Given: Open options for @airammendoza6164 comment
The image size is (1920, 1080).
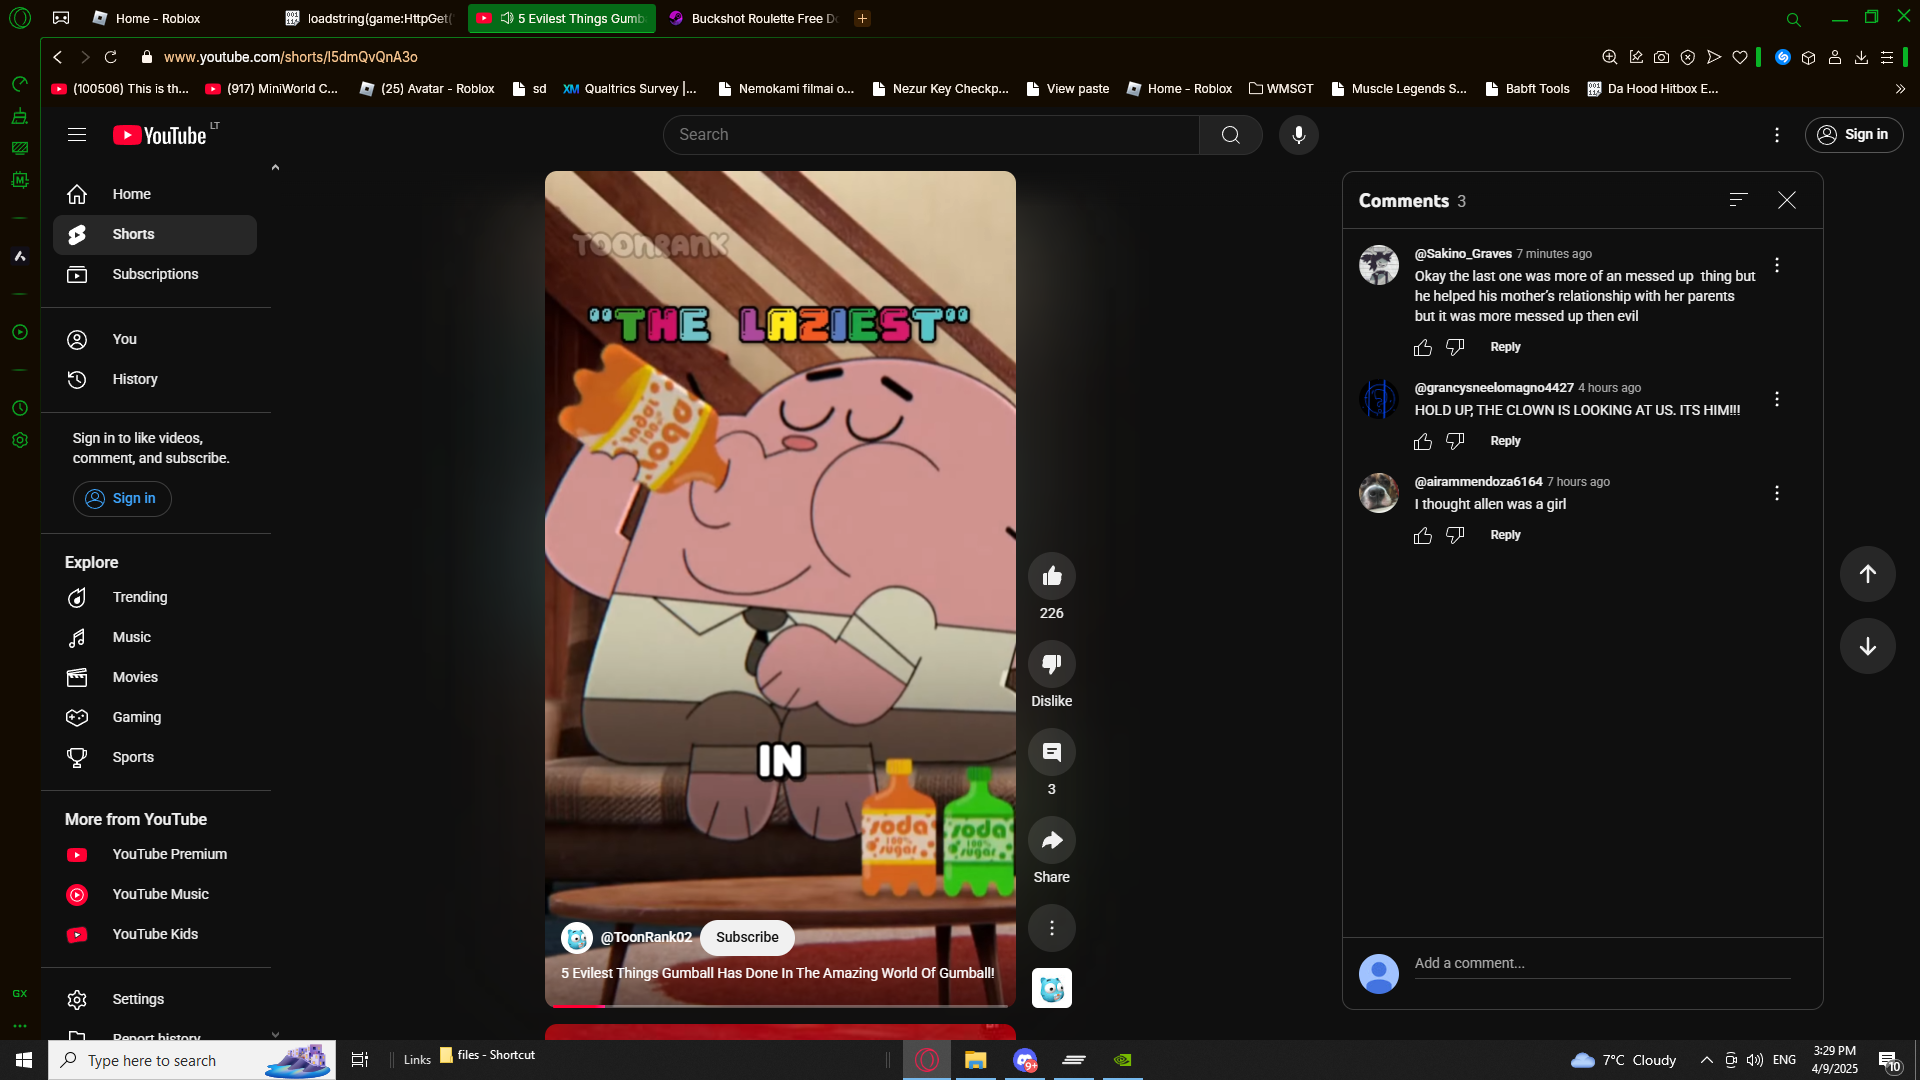Looking at the screenshot, I should point(1776,493).
